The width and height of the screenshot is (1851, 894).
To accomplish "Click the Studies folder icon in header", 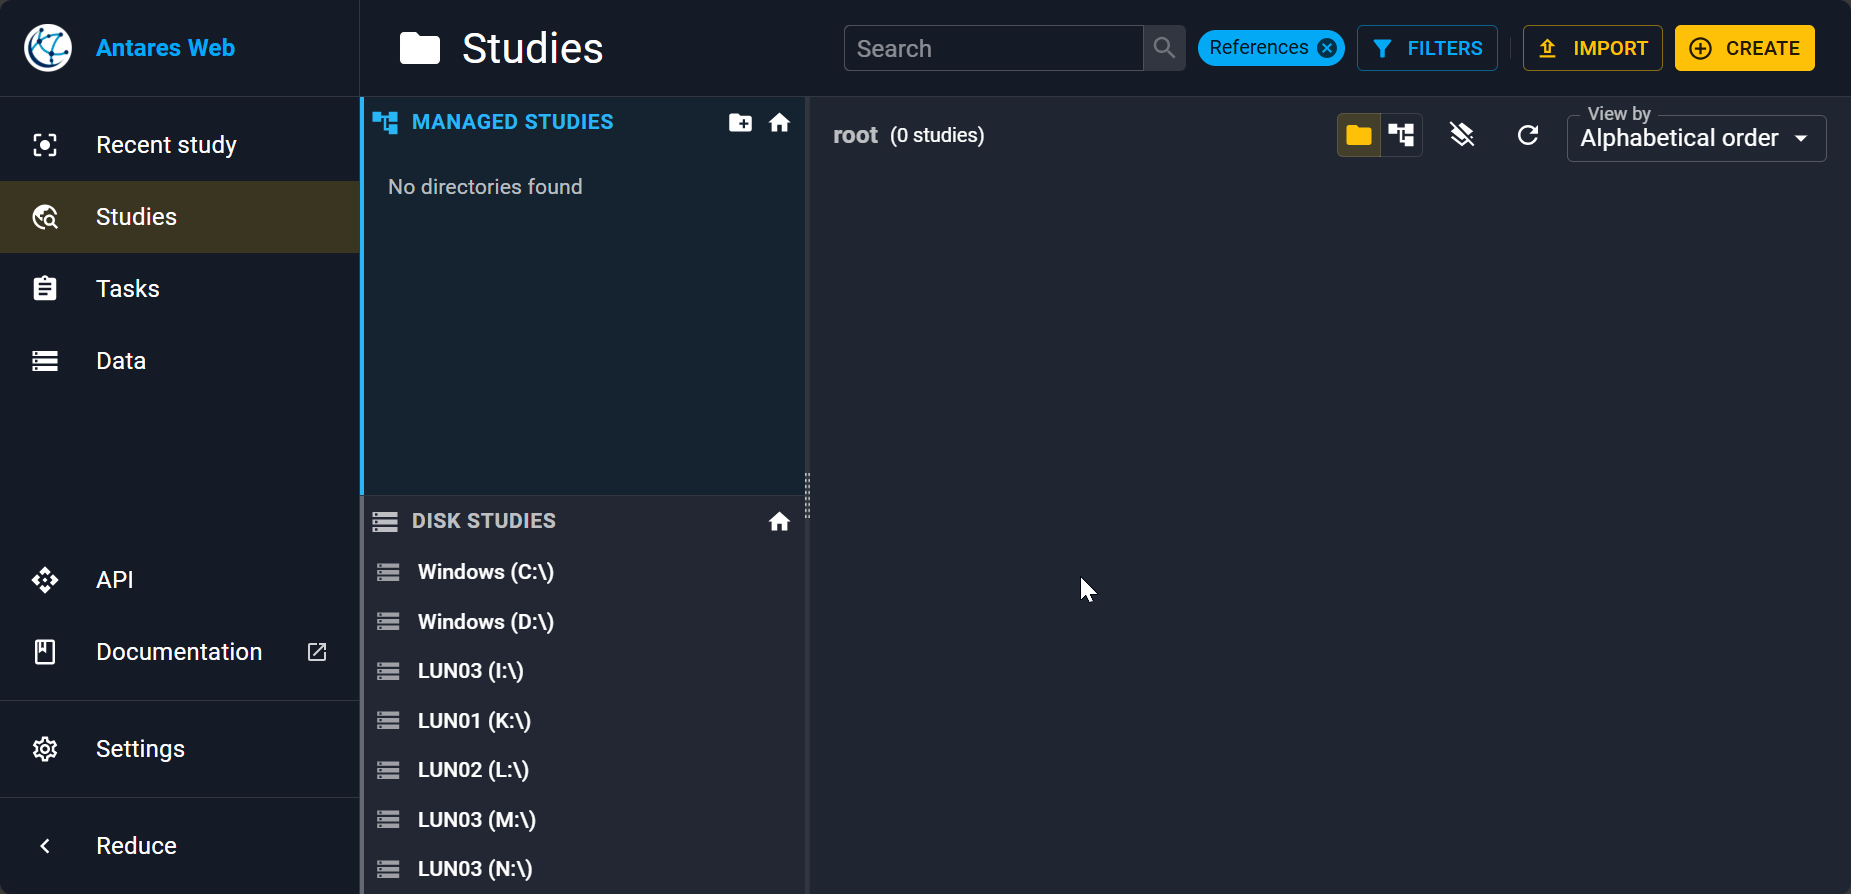I will [x=420, y=48].
